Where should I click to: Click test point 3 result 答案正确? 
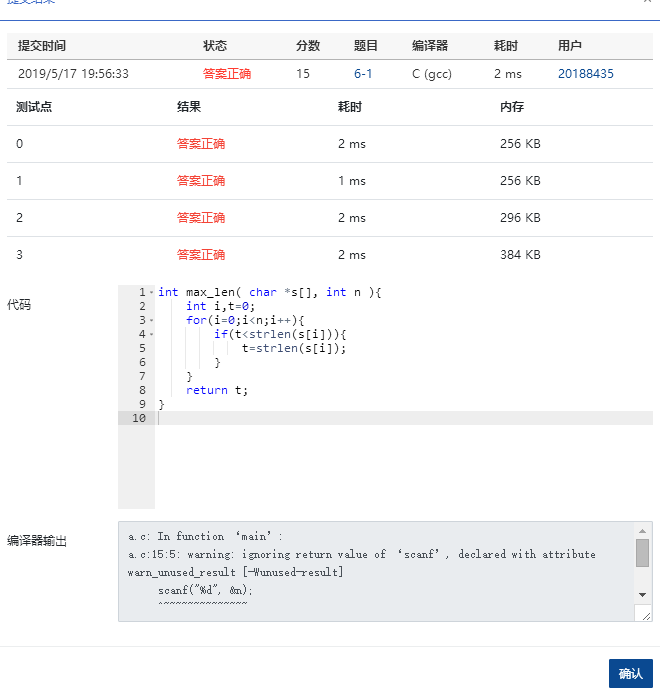[x=201, y=255]
